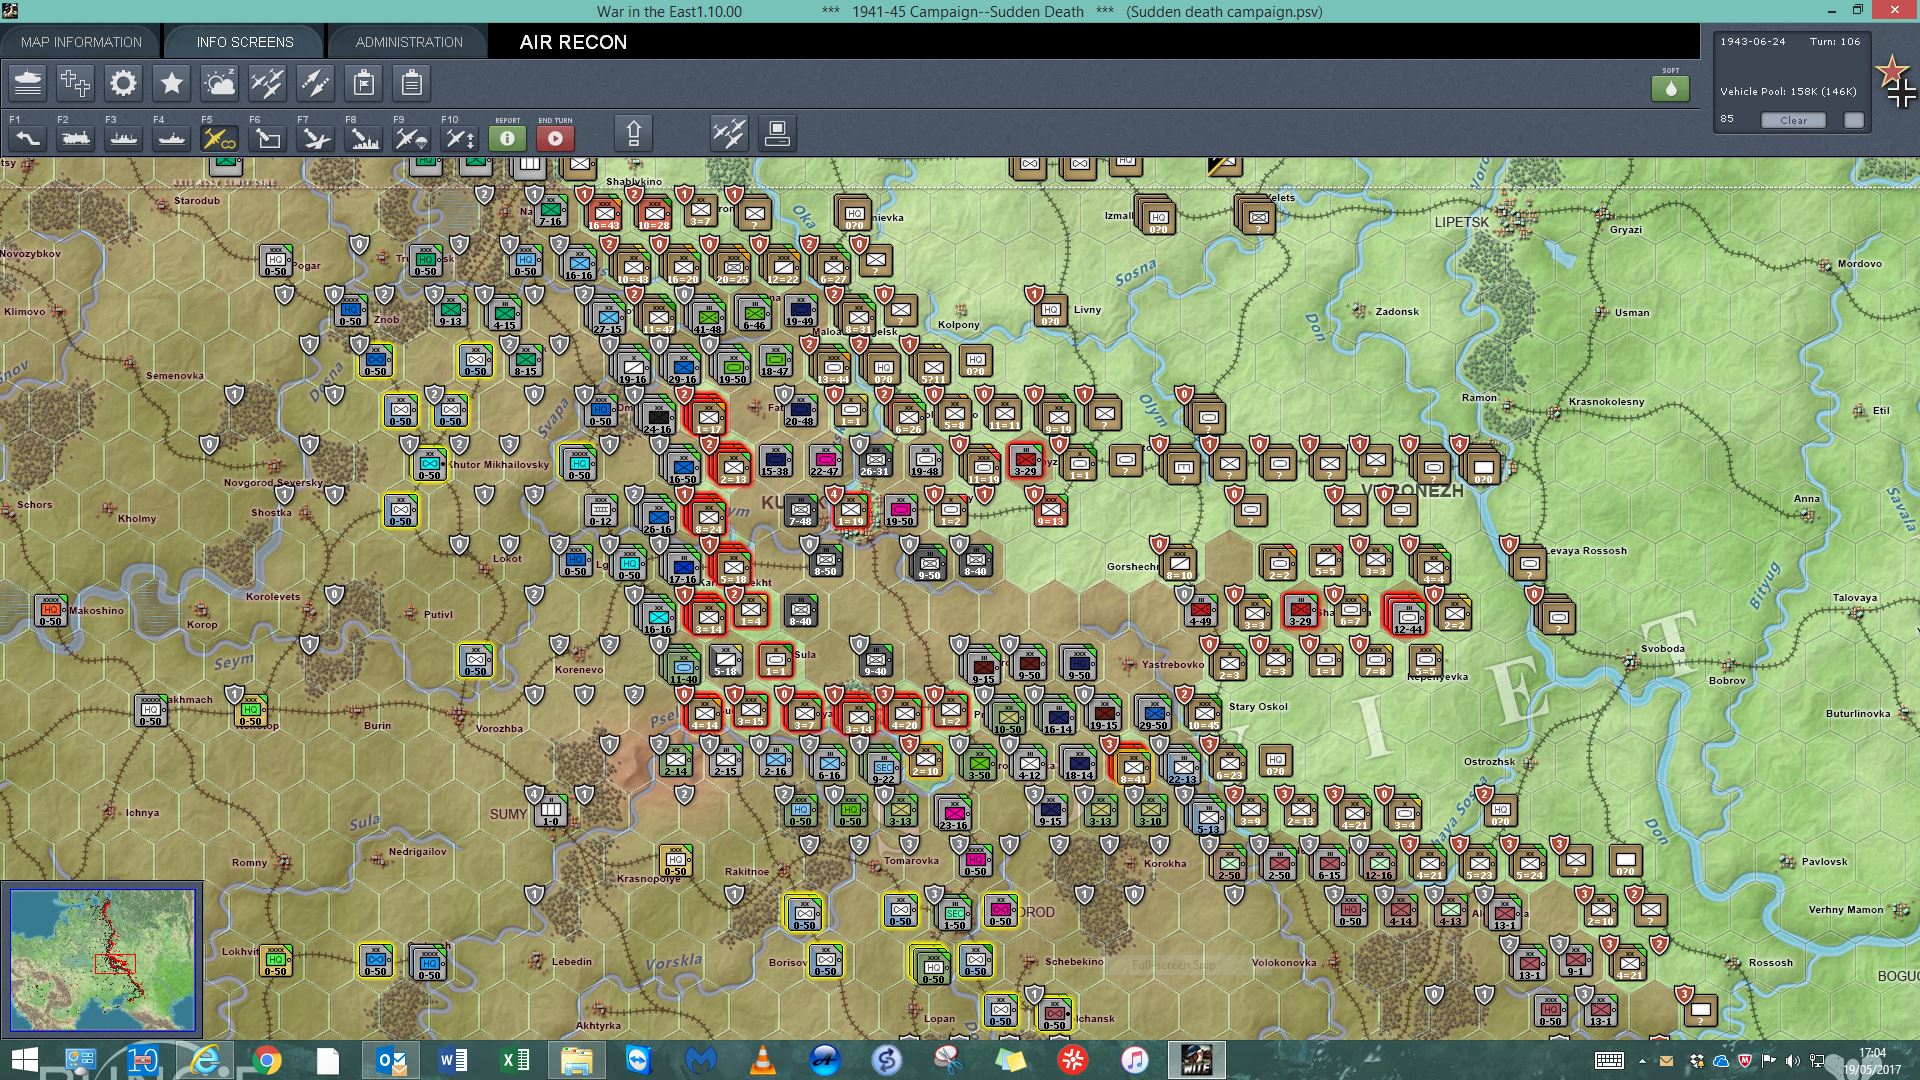Click the Zadonsk town label
Viewport: 1920px width, 1080px height.
(x=1397, y=311)
